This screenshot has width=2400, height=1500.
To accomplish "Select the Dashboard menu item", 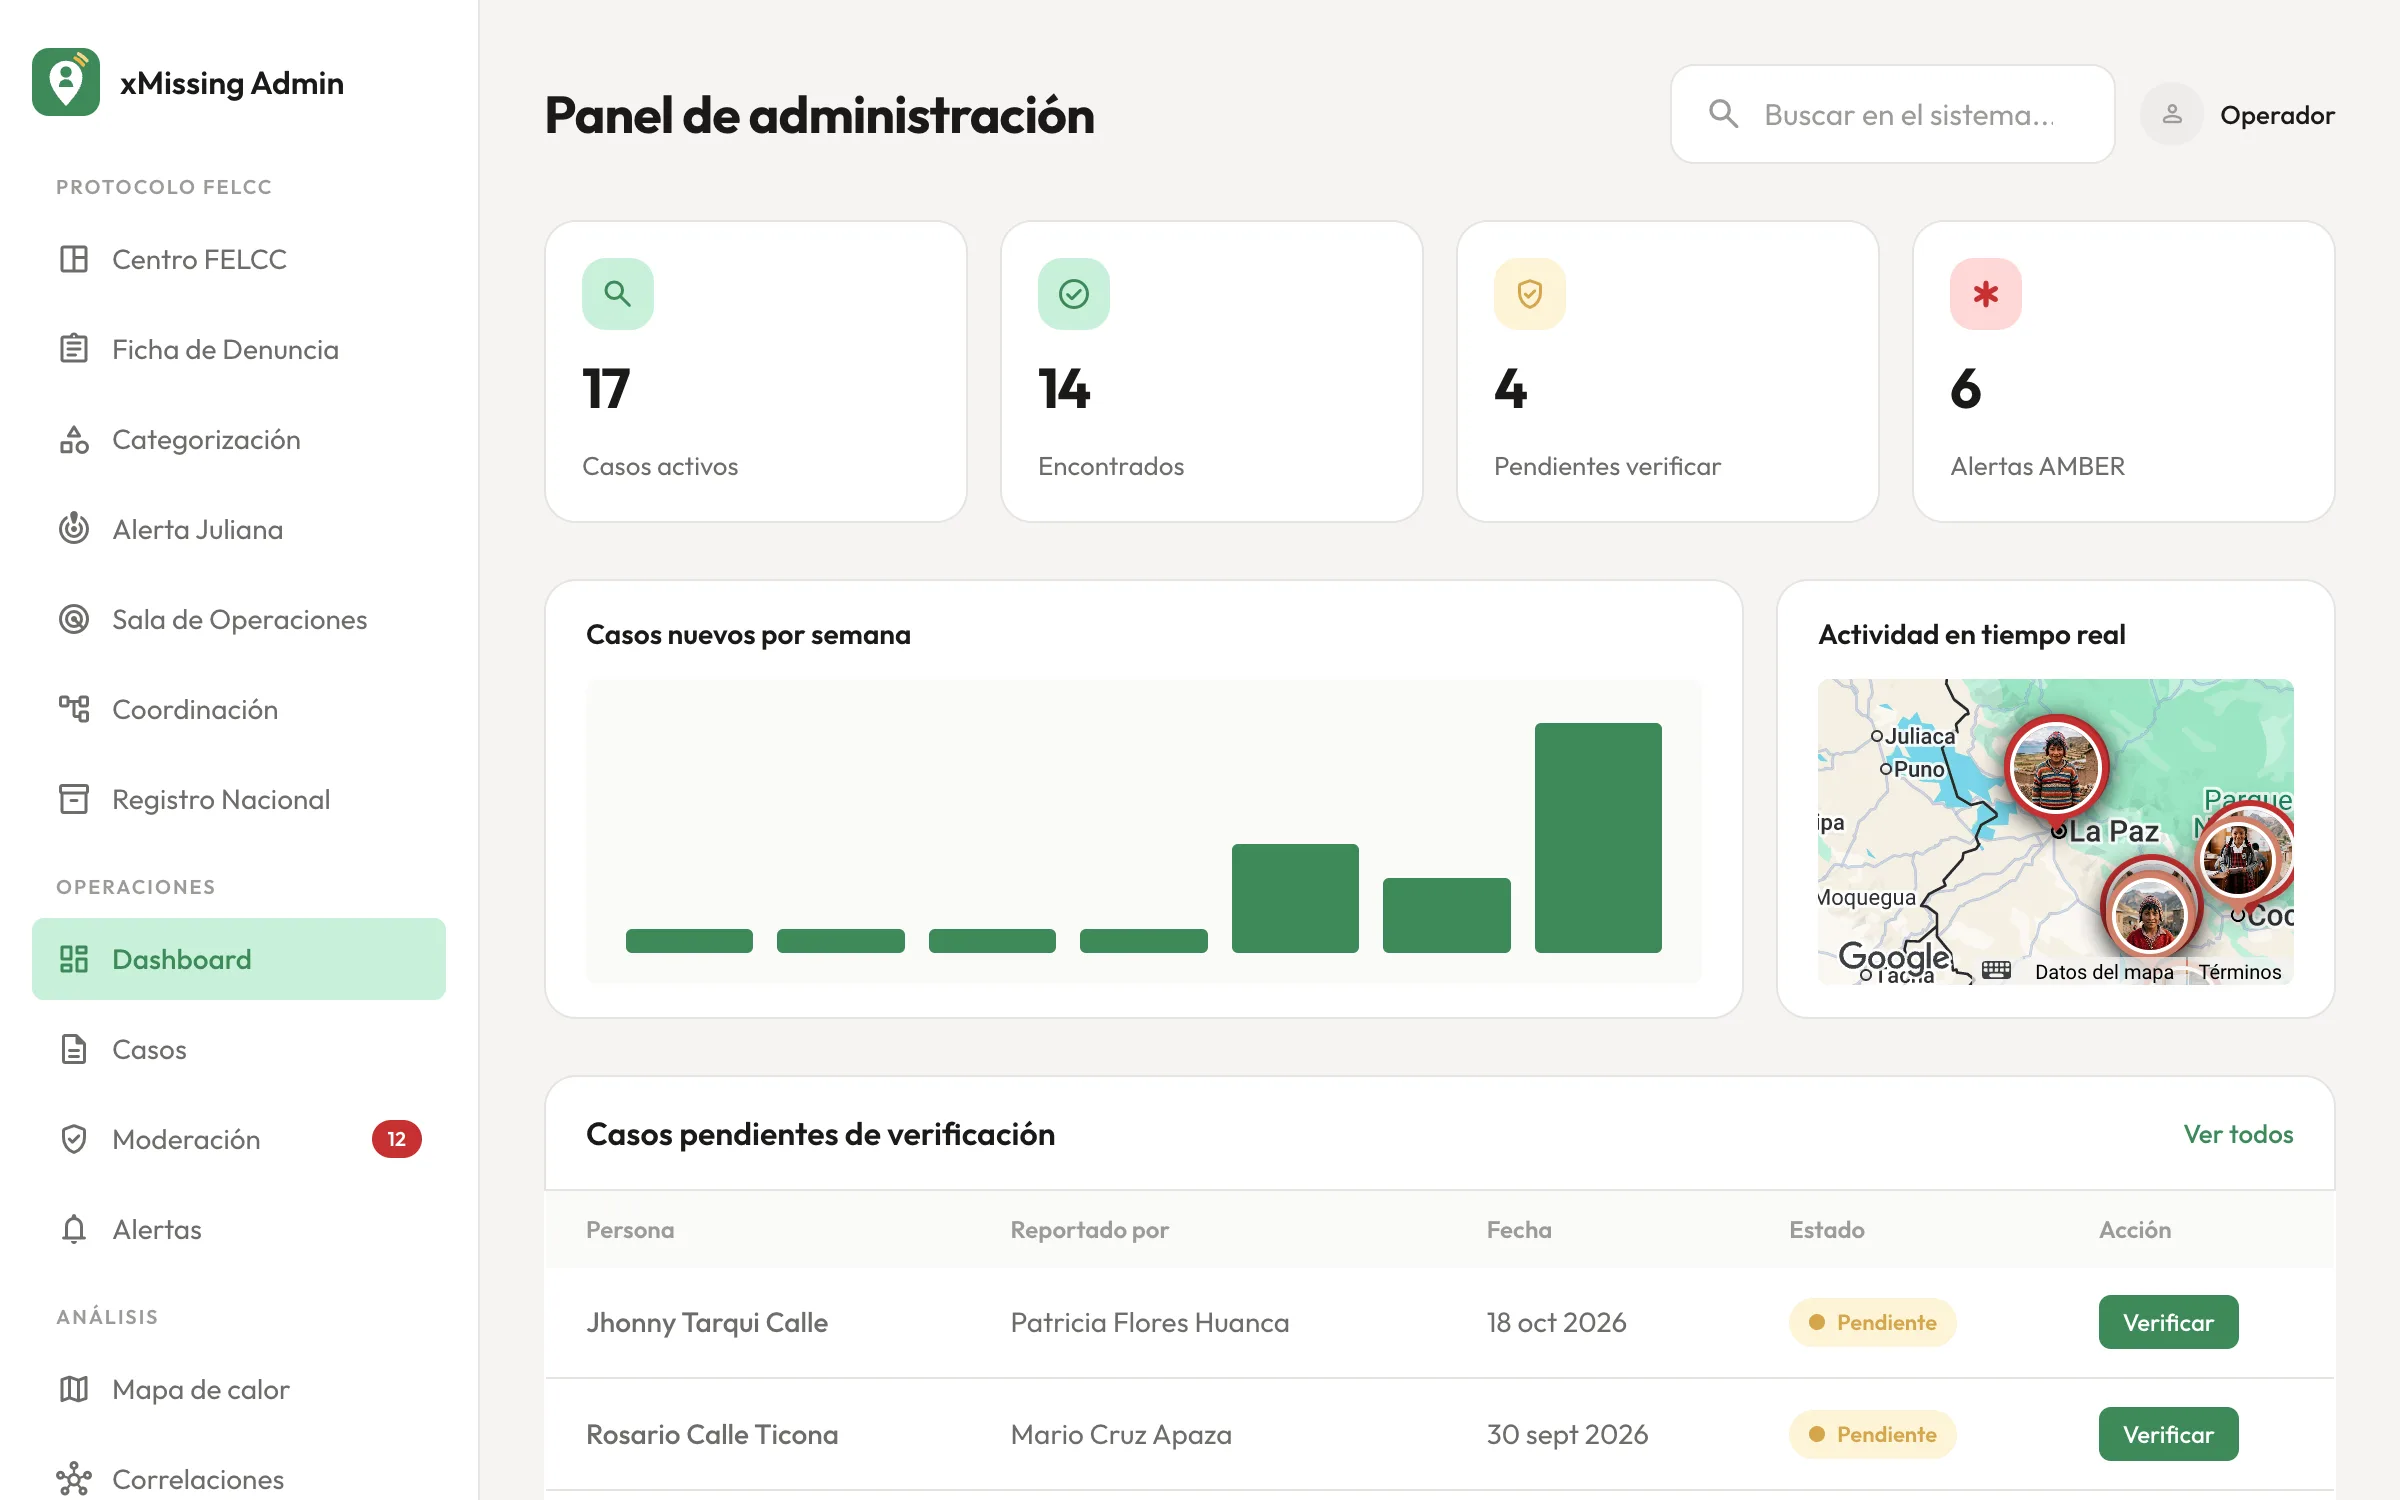I will pyautogui.click(x=238, y=959).
